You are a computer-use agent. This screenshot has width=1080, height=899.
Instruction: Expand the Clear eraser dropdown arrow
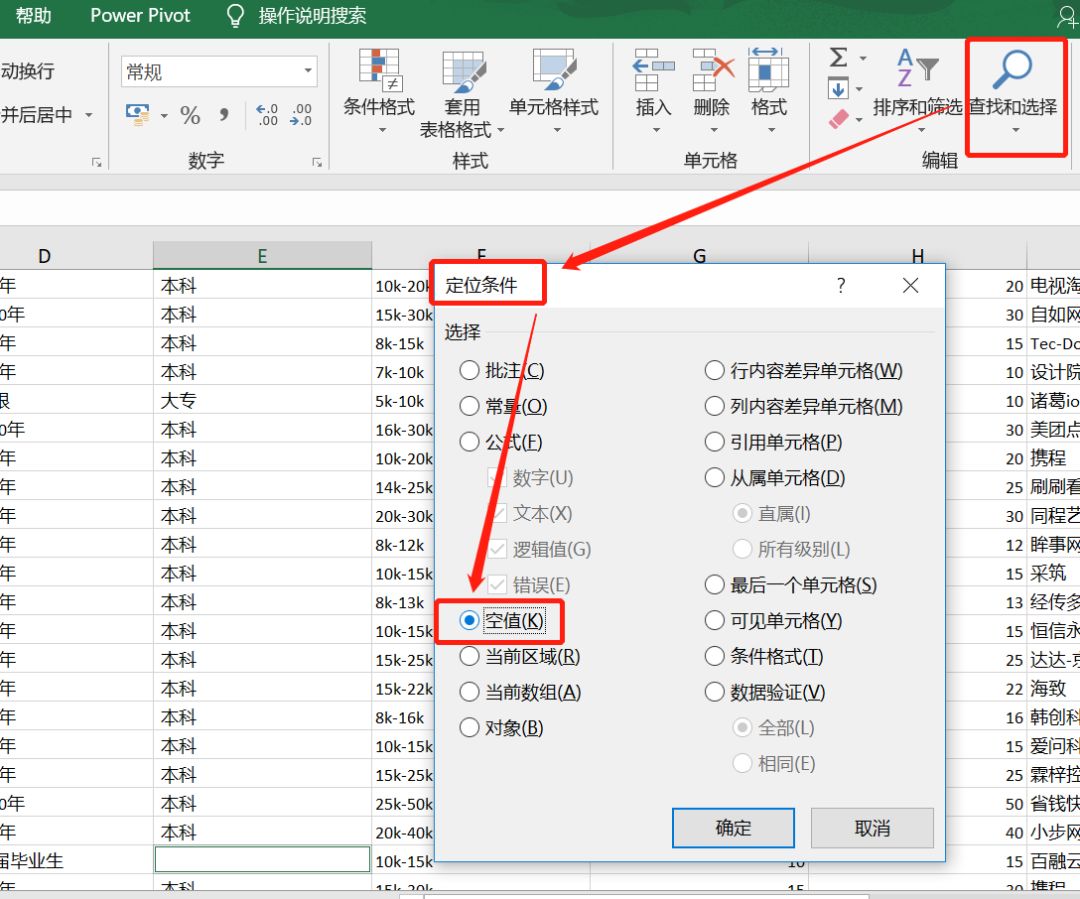pyautogui.click(x=859, y=120)
